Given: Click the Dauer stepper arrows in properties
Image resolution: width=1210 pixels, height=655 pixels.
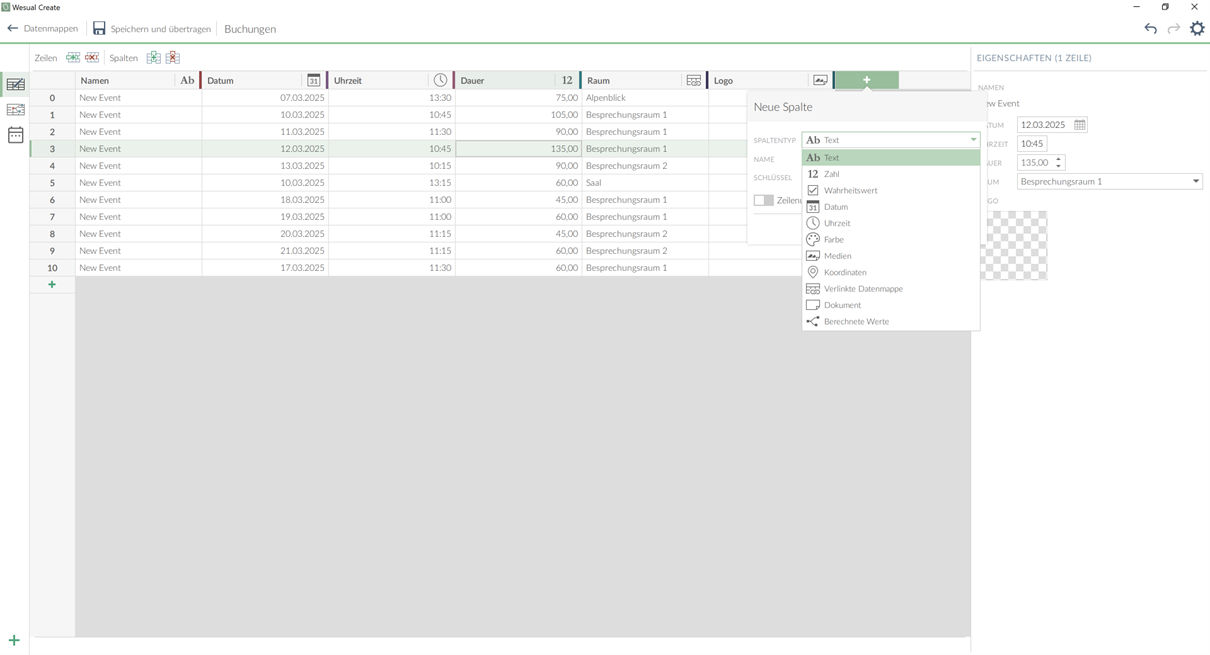Looking at the screenshot, I should 1058,162.
